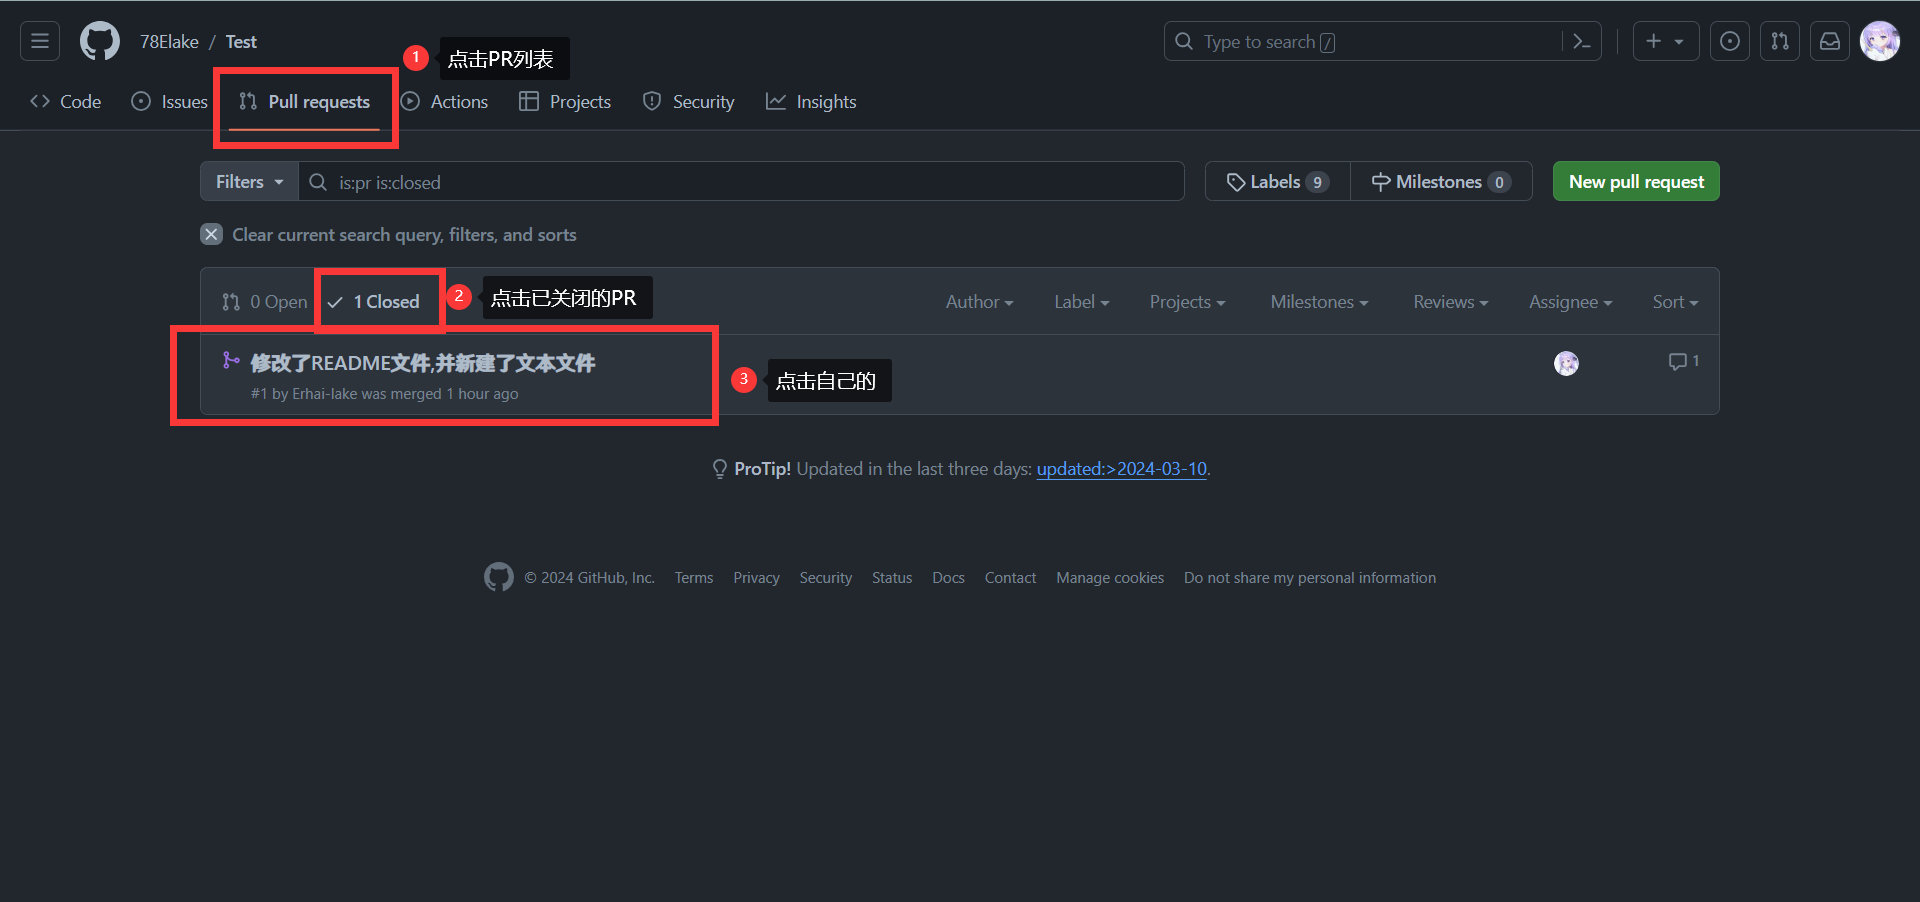Open the Author filter dropdown
Screen dimensions: 1920x902
979,302
